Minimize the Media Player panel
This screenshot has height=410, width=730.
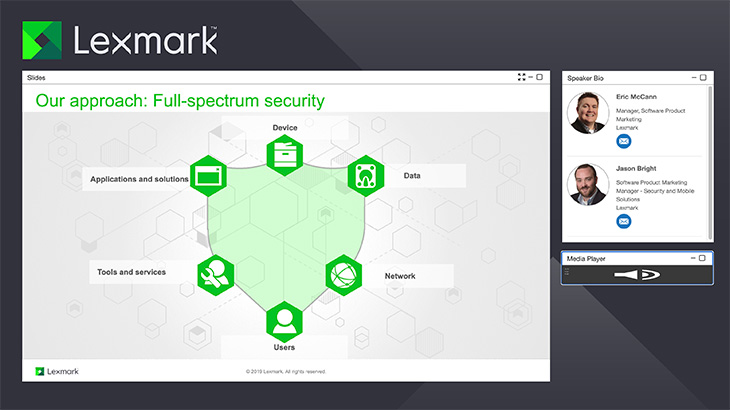pyautogui.click(x=693, y=258)
